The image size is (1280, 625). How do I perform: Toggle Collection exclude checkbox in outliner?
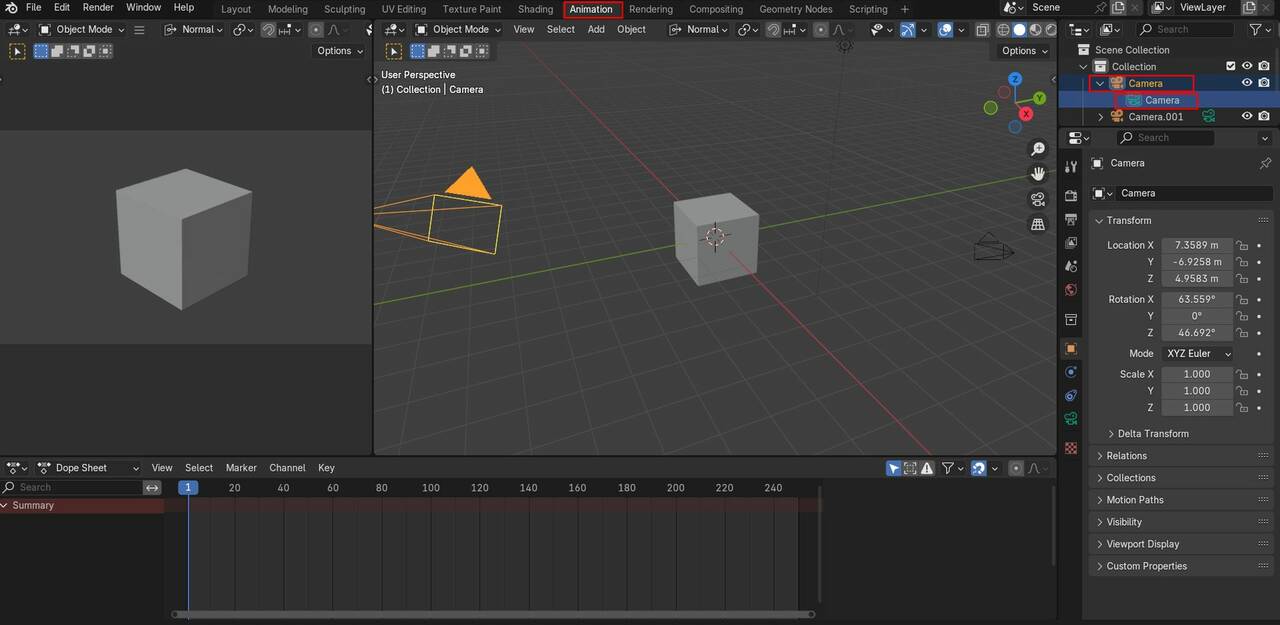[1231, 66]
